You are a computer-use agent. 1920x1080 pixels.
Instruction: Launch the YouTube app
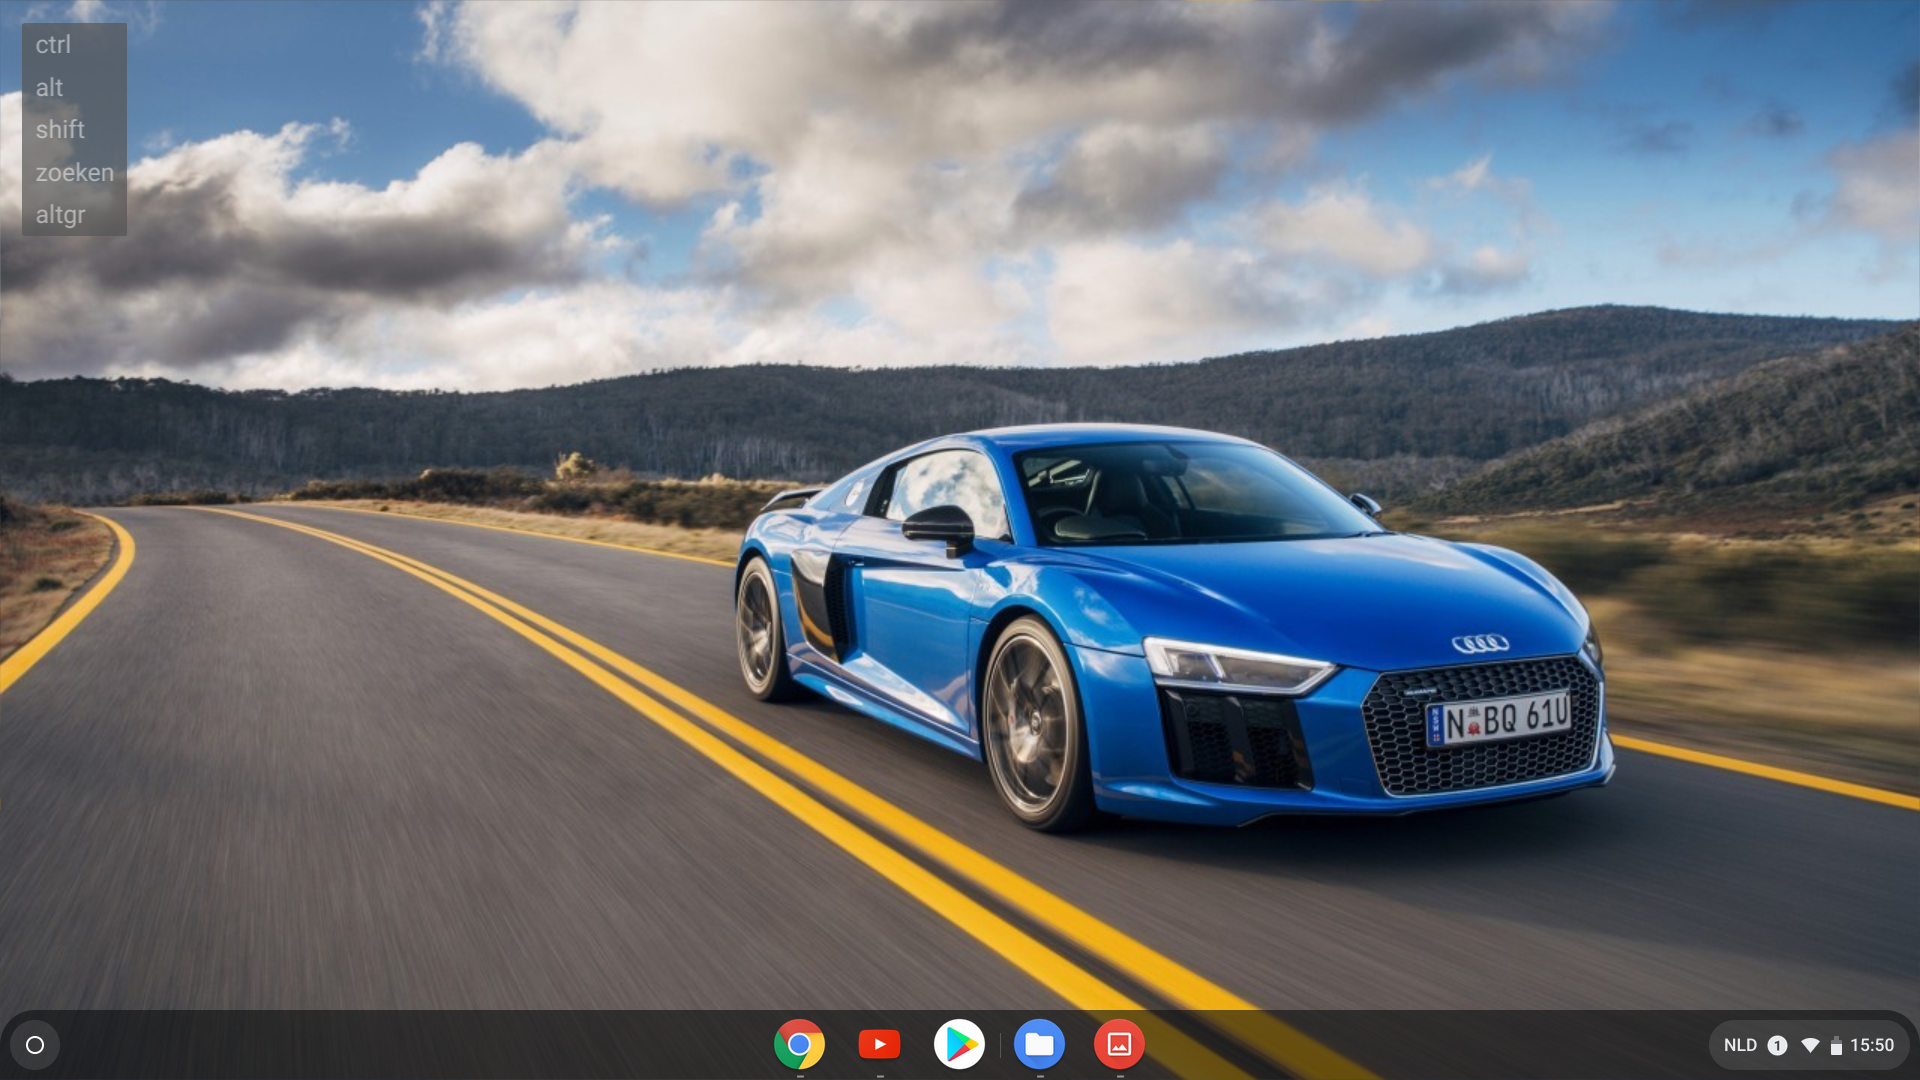click(x=879, y=1044)
